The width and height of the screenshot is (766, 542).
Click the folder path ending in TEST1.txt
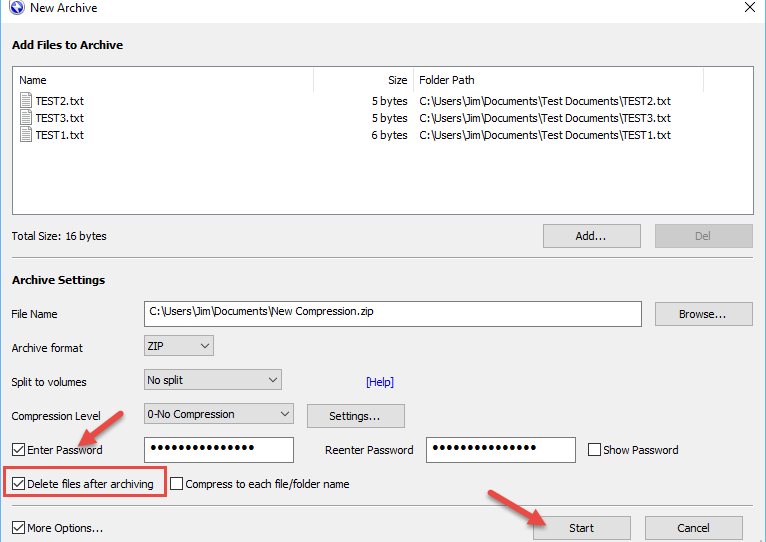545,135
